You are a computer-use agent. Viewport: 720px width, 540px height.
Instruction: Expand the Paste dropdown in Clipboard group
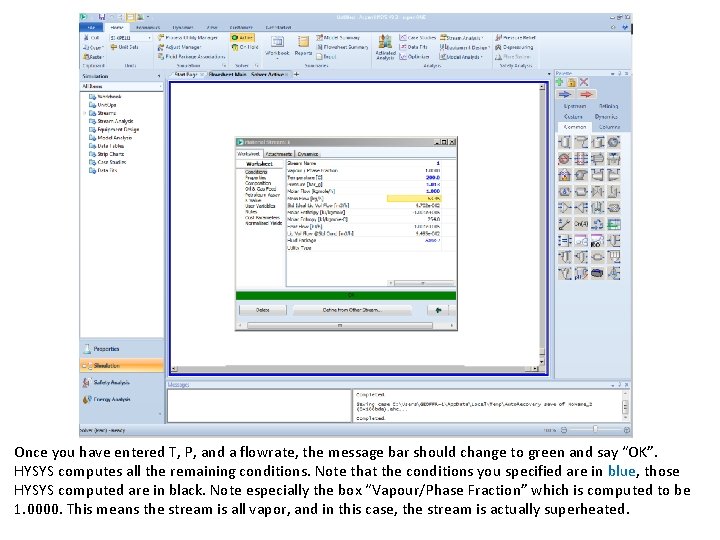(103, 57)
